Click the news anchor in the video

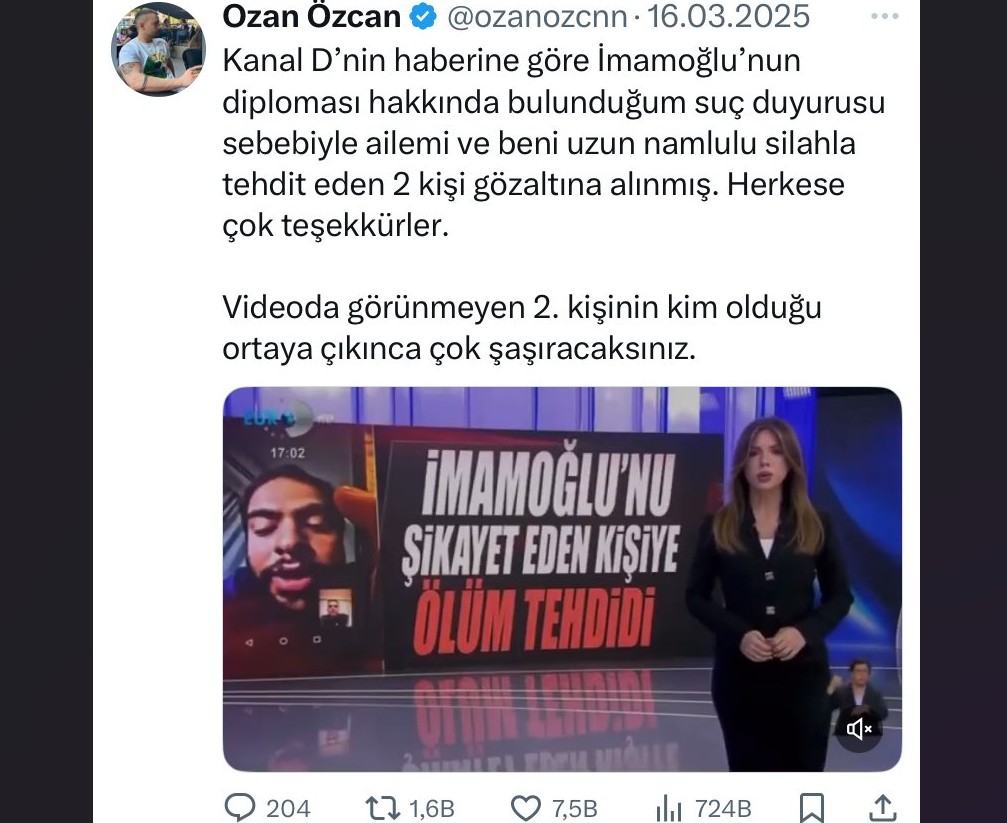(x=767, y=591)
